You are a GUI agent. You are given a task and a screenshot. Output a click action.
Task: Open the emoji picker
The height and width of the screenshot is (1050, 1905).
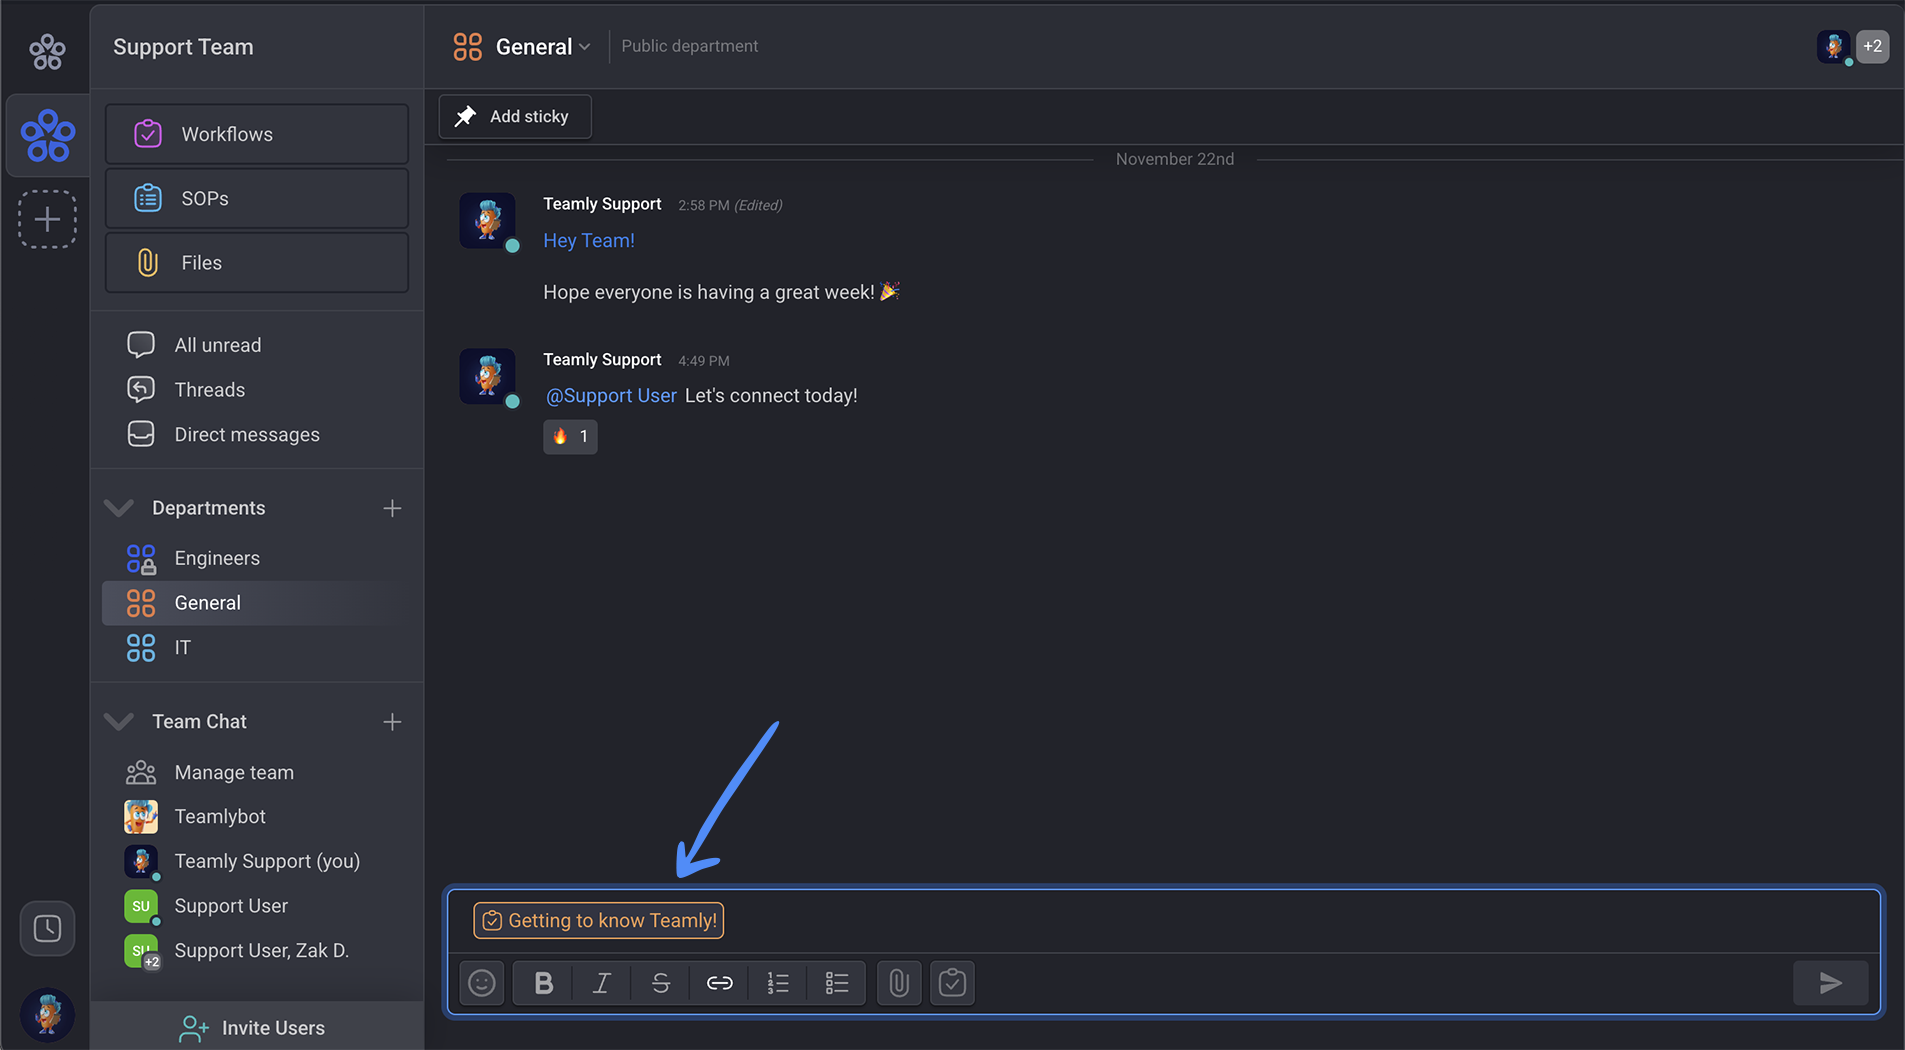tap(482, 984)
